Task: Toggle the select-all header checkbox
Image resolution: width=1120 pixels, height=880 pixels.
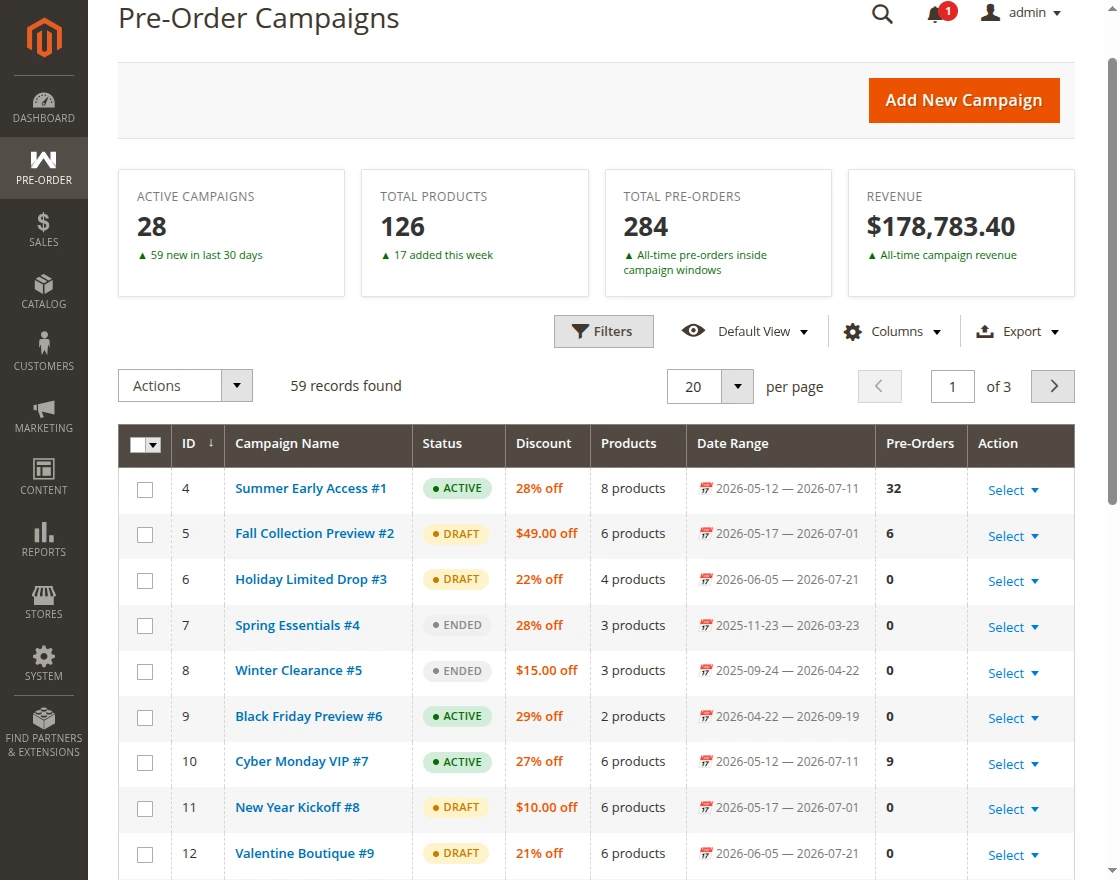Action: coord(138,445)
